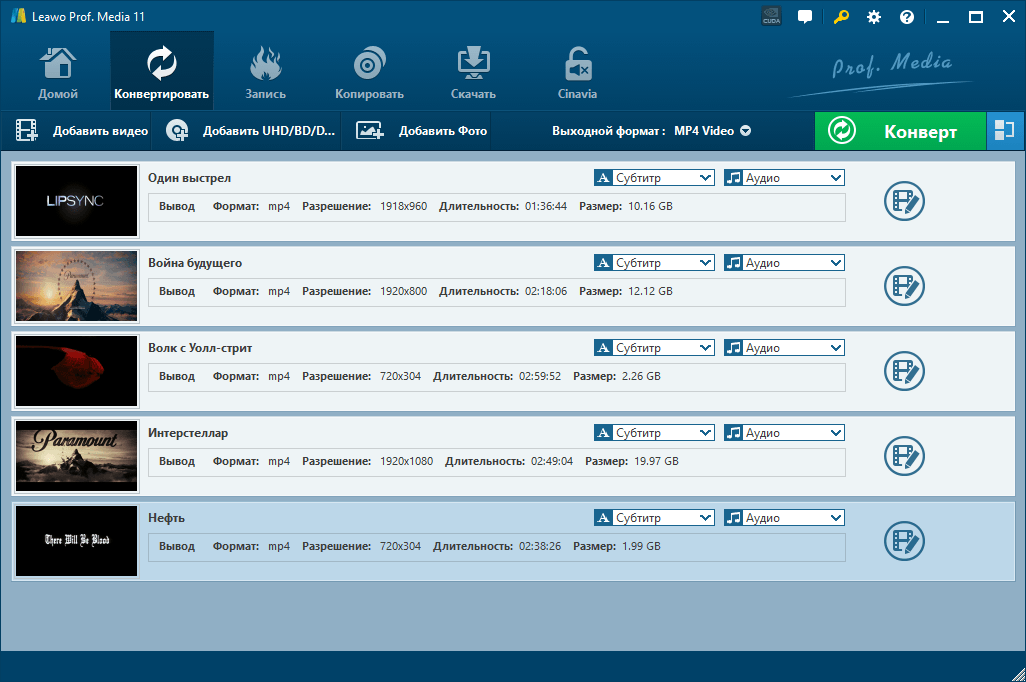Screen dimensions: 1026x682
Task: Click the CUDA GPU acceleration icon
Action: point(771,17)
